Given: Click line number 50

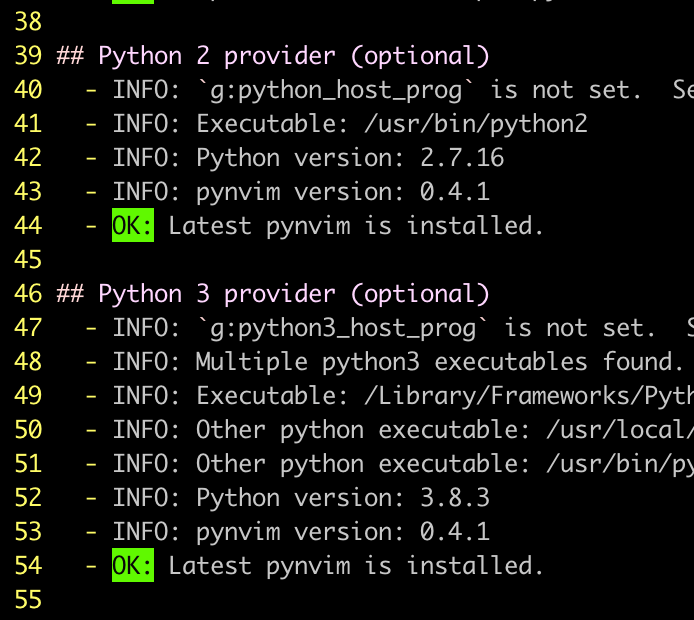Looking at the screenshot, I should (28, 430).
